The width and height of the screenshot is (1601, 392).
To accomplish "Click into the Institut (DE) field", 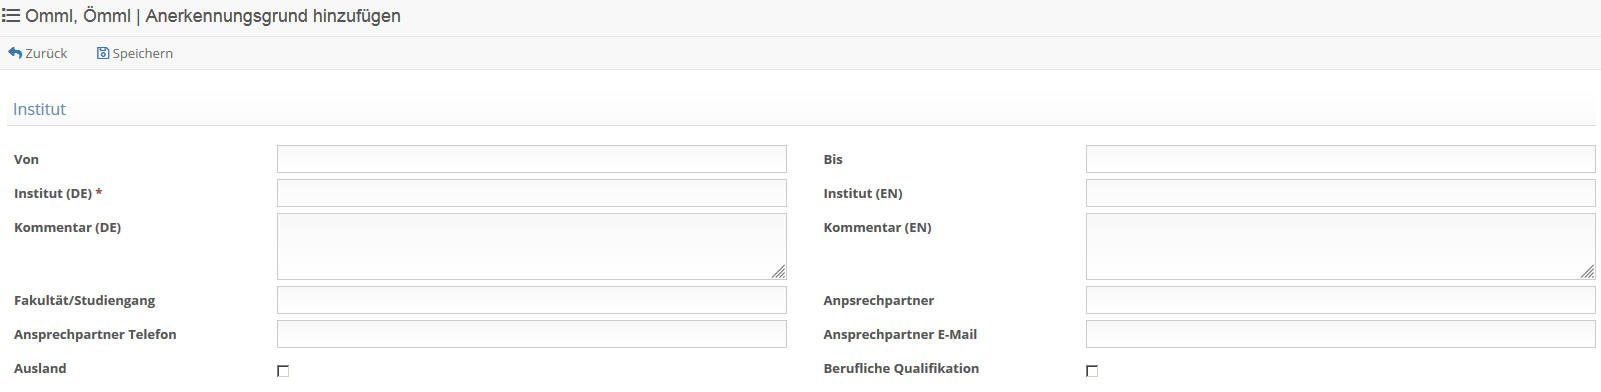I will coord(532,193).
